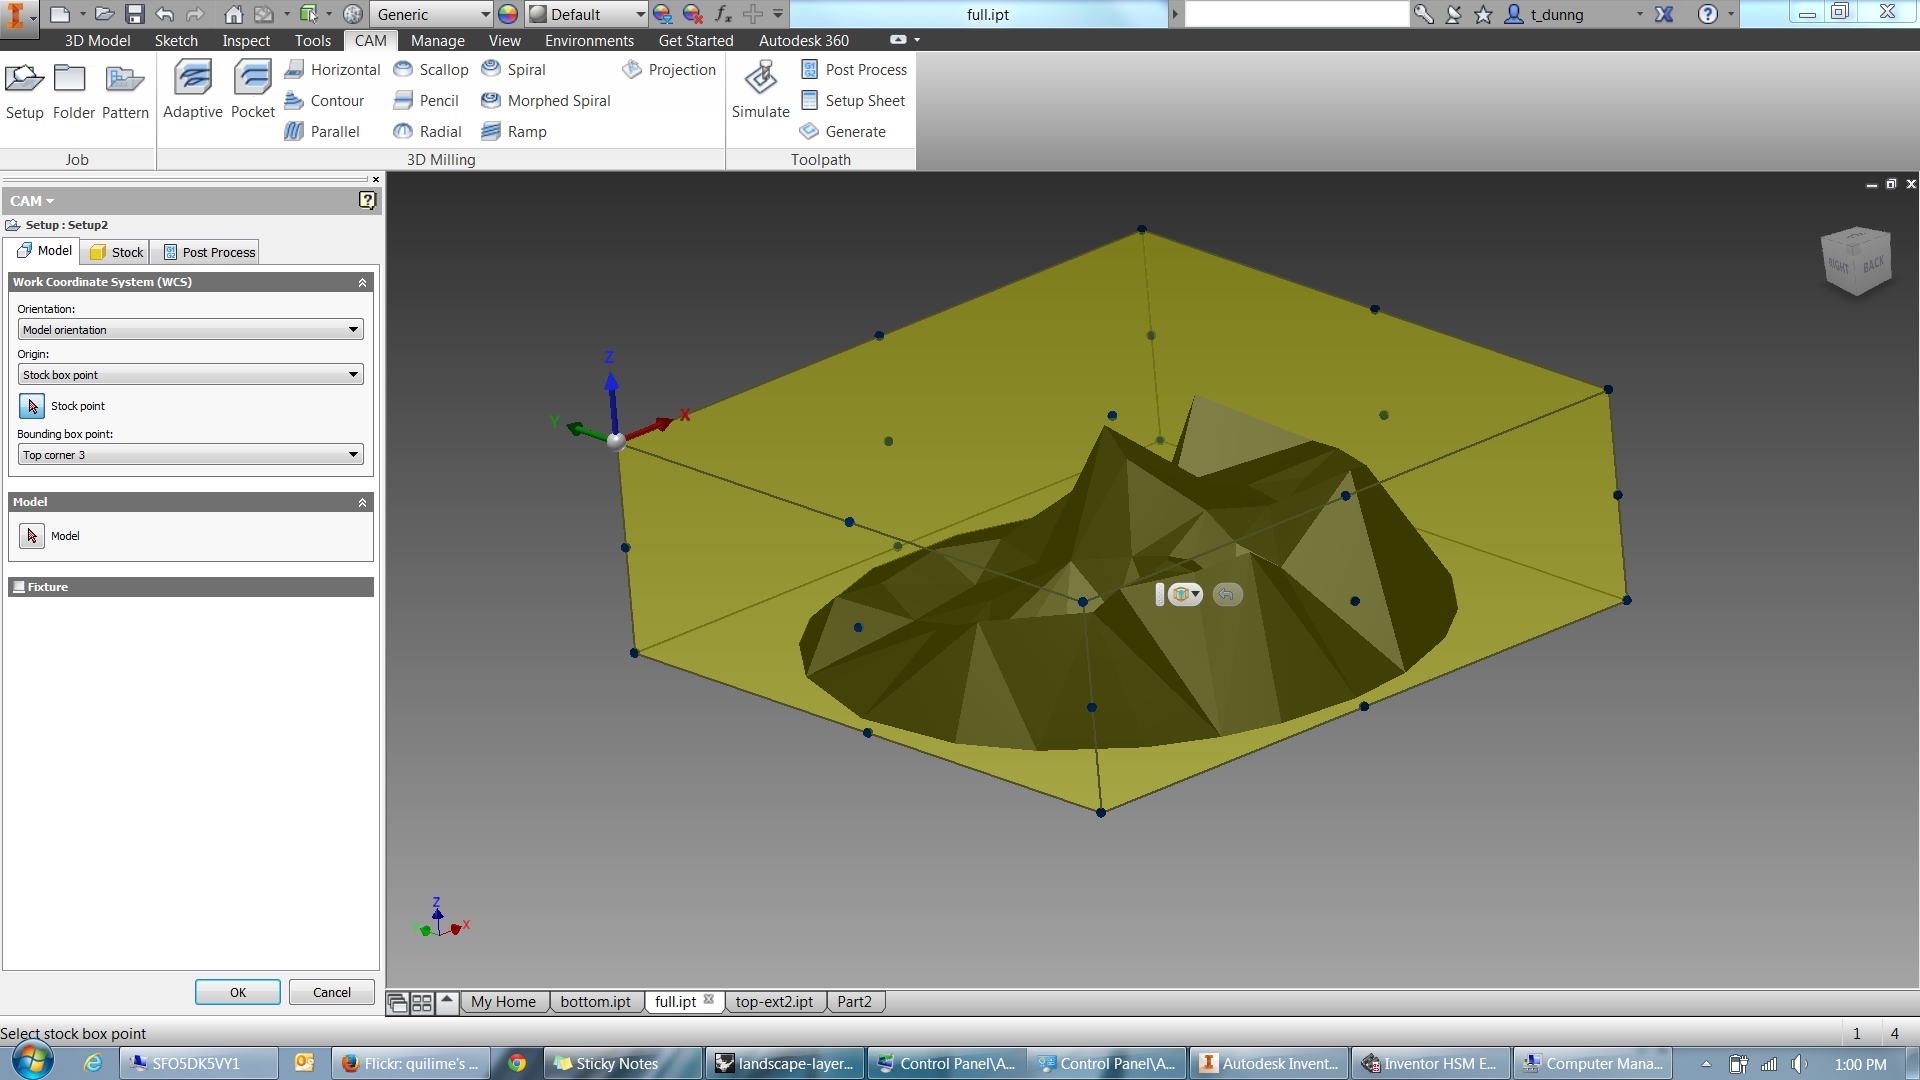Image resolution: width=1920 pixels, height=1080 pixels.
Task: Open Inventor HSM taskbar window
Action: [x=1430, y=1063]
